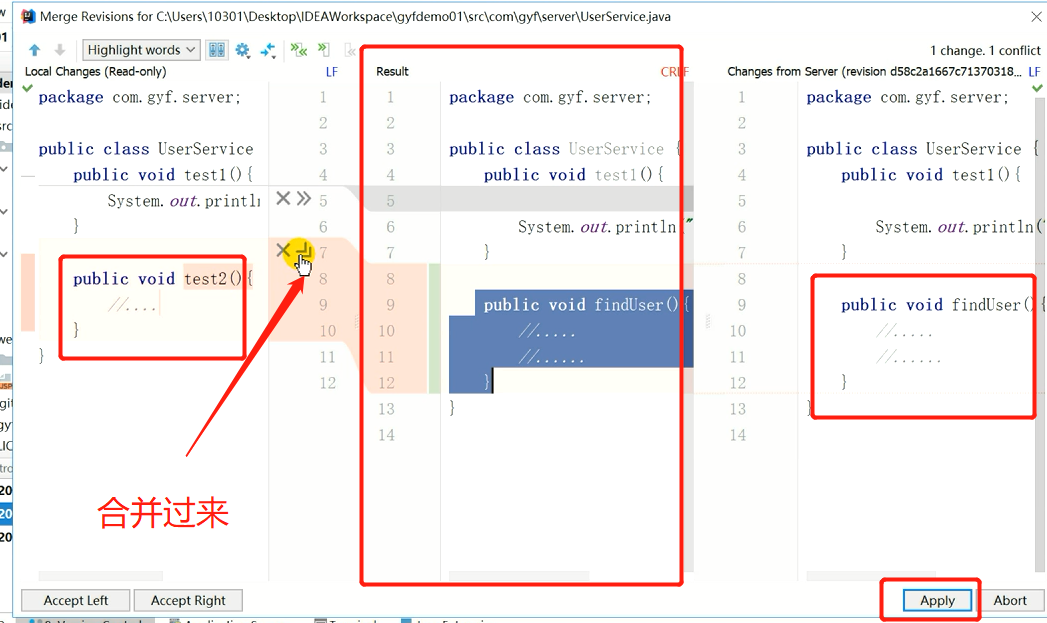Screen dimensions: 1047x623
Task: Apply non-conflicting changes from left side
Action: pos(324,49)
